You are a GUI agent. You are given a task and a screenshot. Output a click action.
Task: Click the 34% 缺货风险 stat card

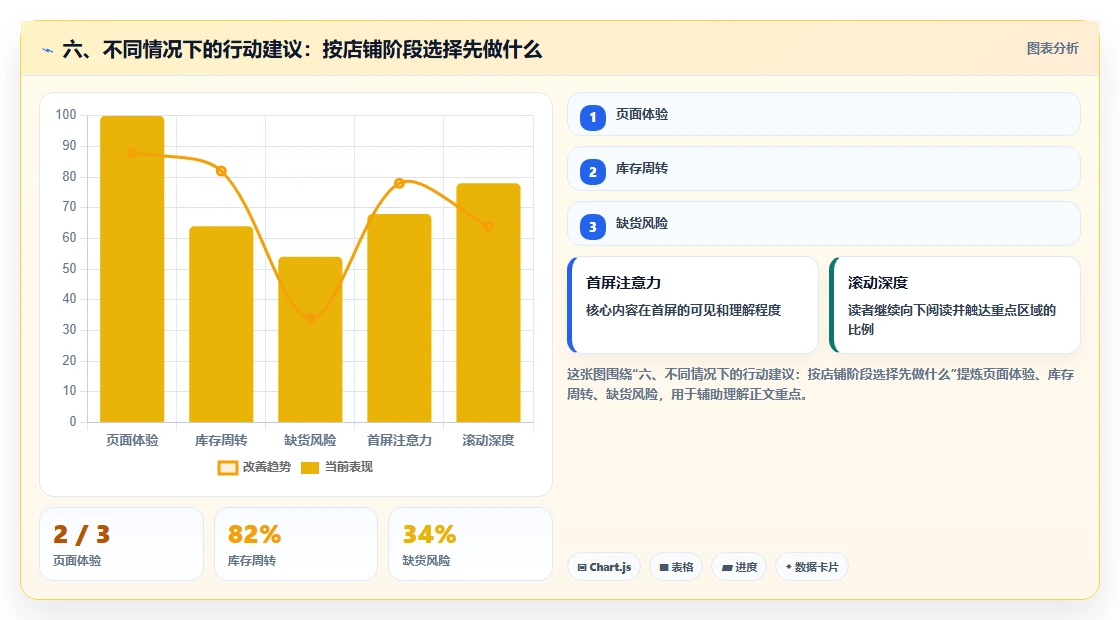(x=470, y=544)
